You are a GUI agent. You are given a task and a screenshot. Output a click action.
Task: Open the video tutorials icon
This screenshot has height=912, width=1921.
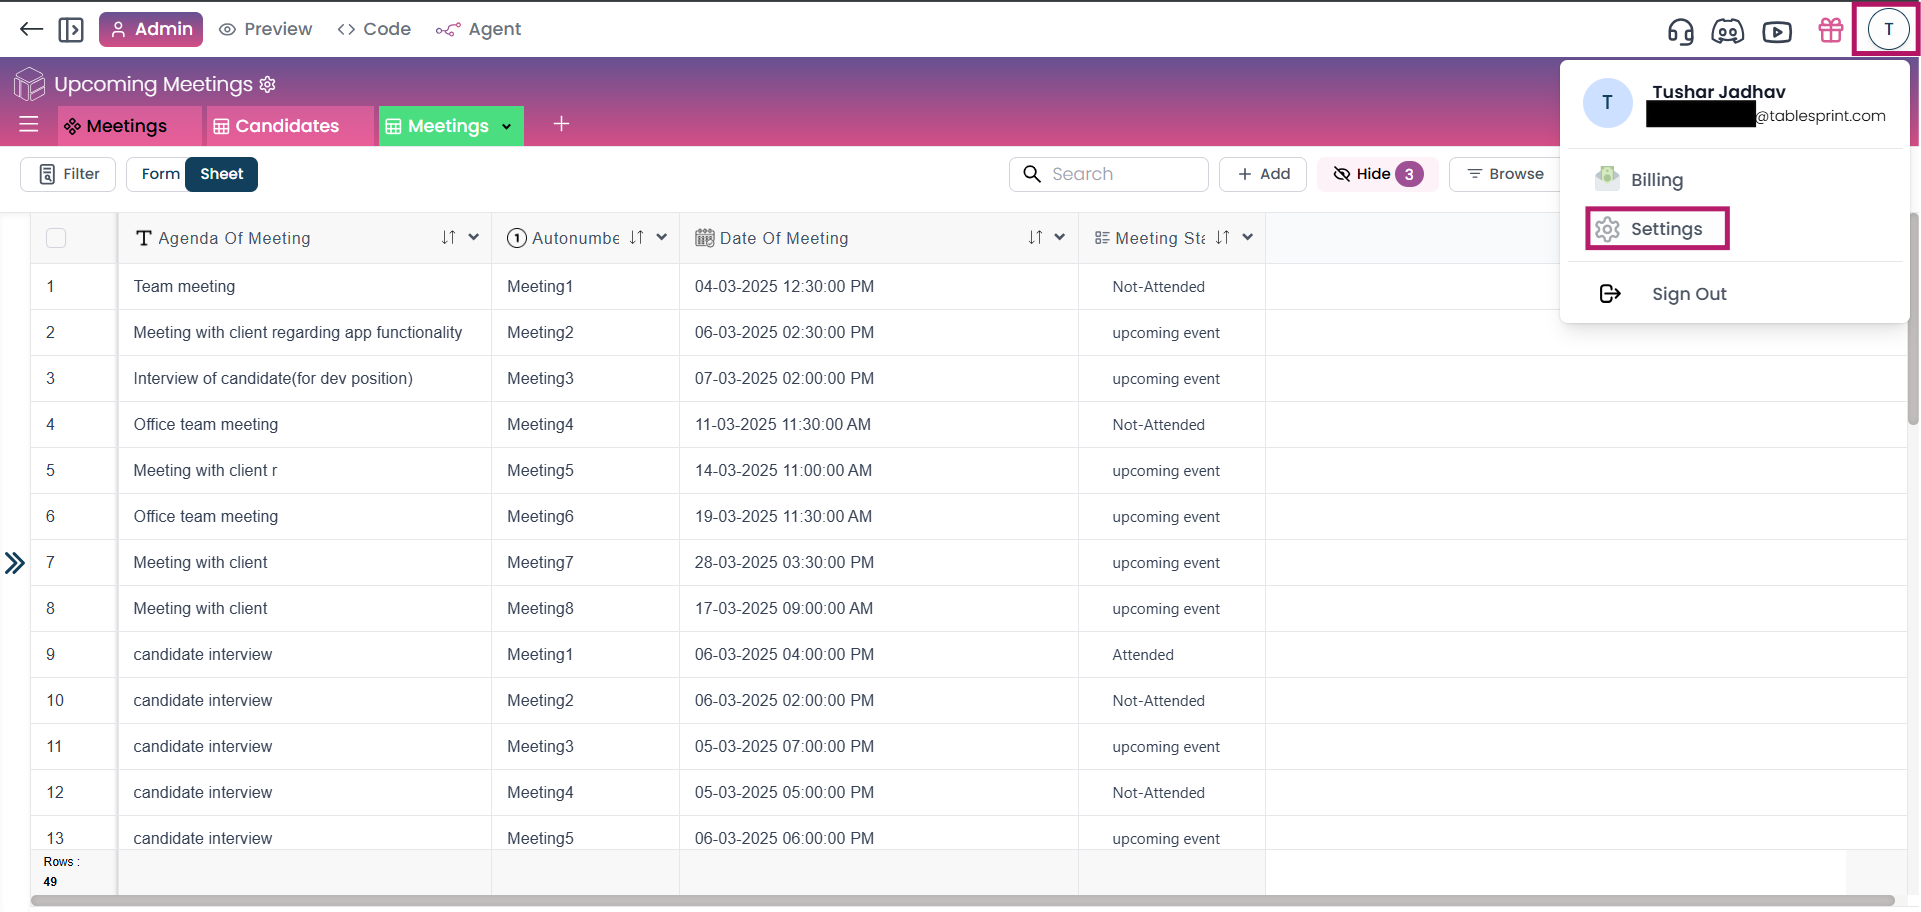tap(1776, 31)
